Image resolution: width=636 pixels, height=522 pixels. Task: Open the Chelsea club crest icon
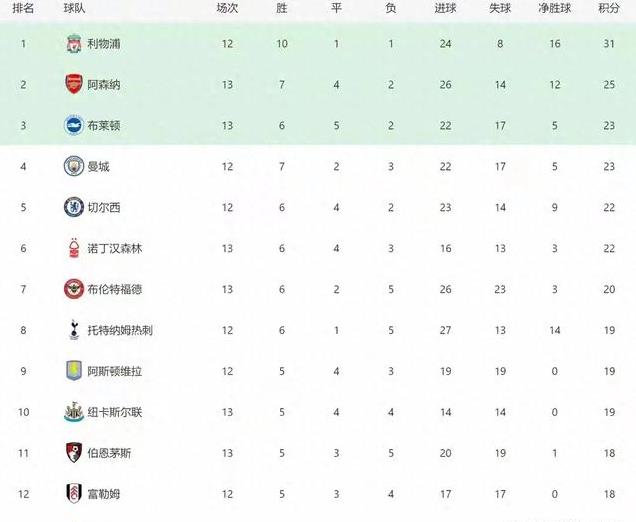[73, 207]
